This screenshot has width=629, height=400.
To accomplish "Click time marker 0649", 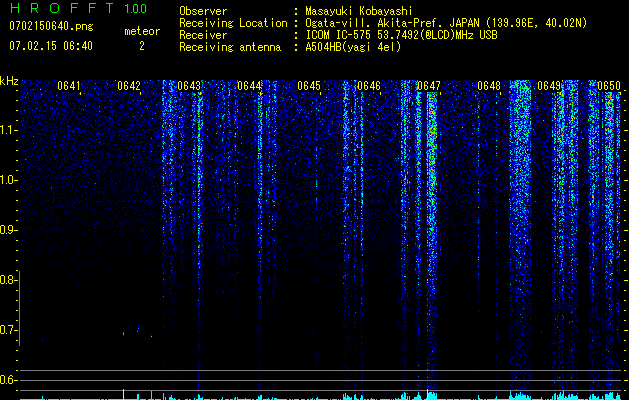I will 549,86.
